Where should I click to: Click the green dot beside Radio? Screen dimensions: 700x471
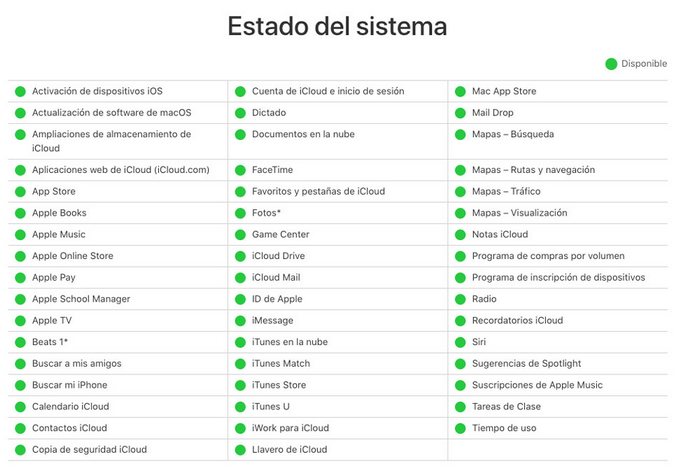(460, 299)
